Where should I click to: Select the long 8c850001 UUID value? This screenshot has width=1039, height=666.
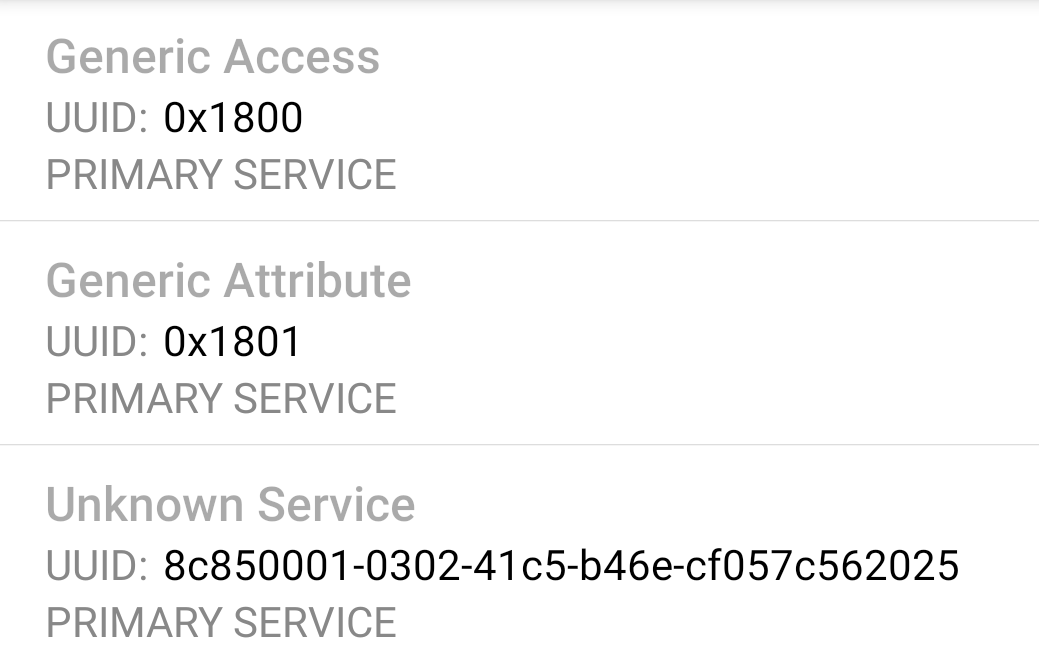(x=561, y=566)
